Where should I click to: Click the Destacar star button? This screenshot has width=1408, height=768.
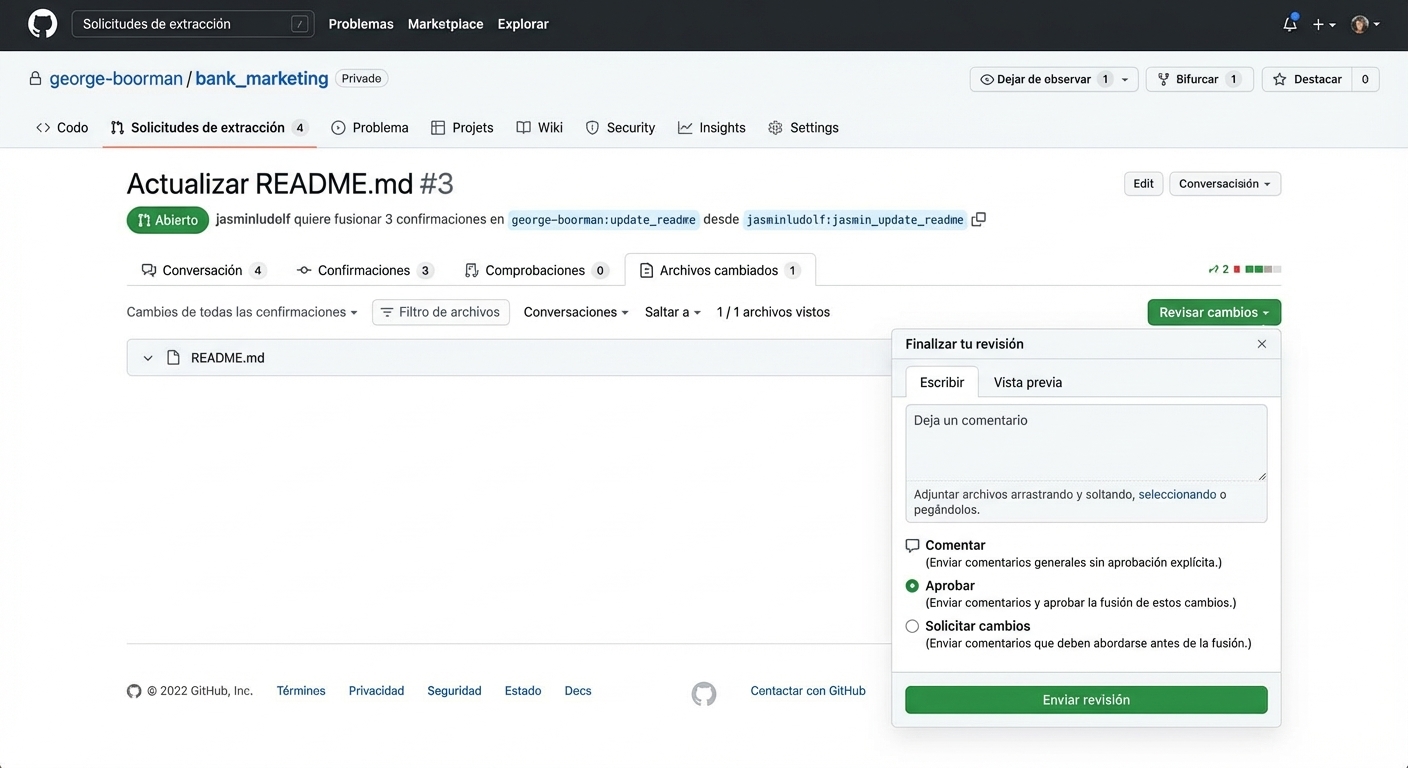1307,79
